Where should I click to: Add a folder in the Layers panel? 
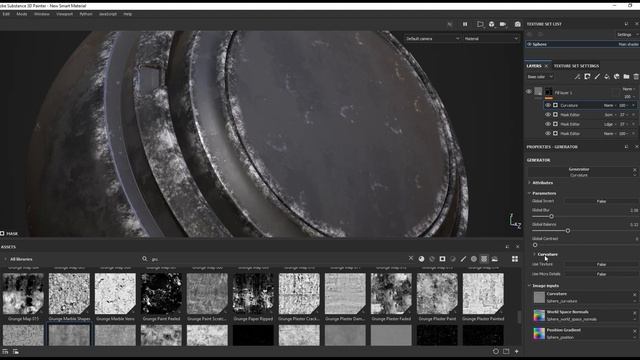[x=627, y=77]
